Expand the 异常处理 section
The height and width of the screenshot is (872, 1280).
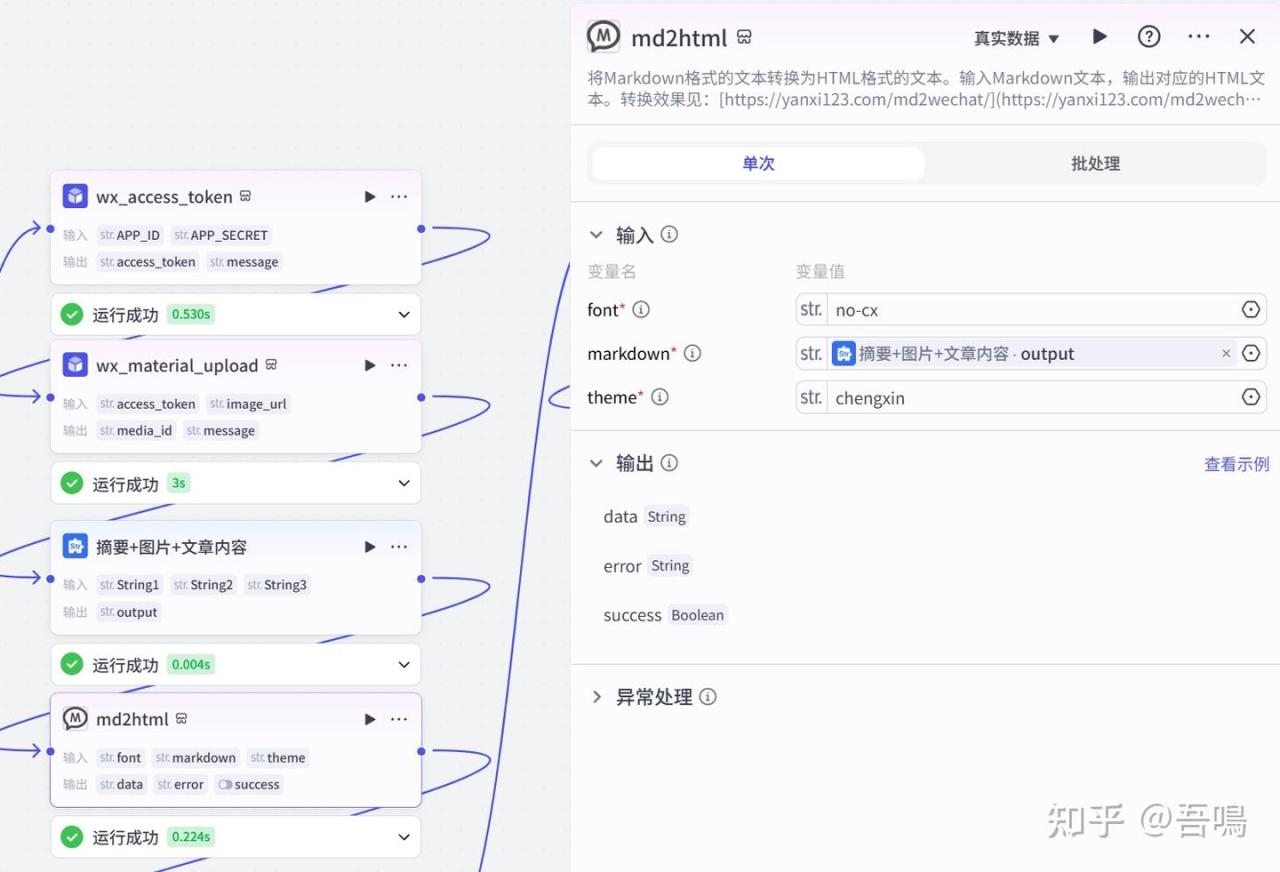click(x=597, y=697)
